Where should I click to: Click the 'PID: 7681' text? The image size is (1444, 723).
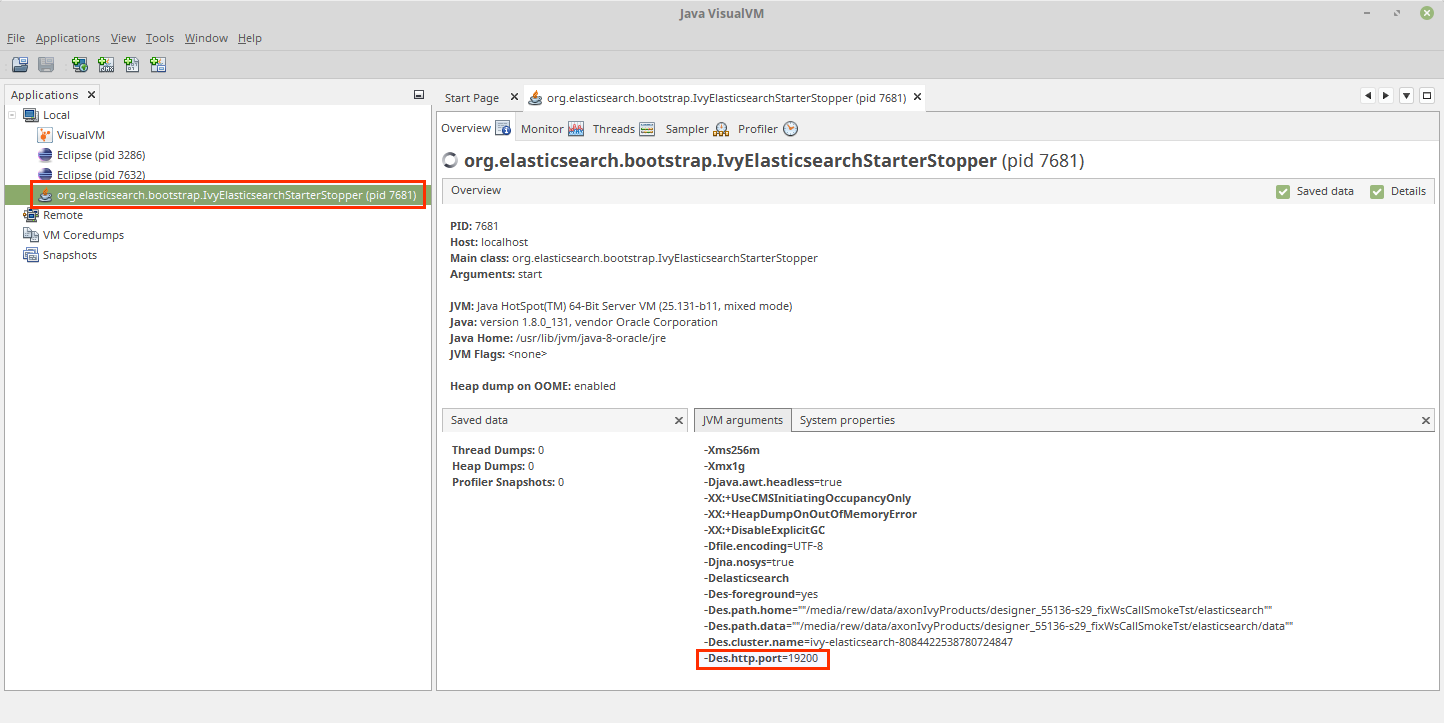click(474, 226)
